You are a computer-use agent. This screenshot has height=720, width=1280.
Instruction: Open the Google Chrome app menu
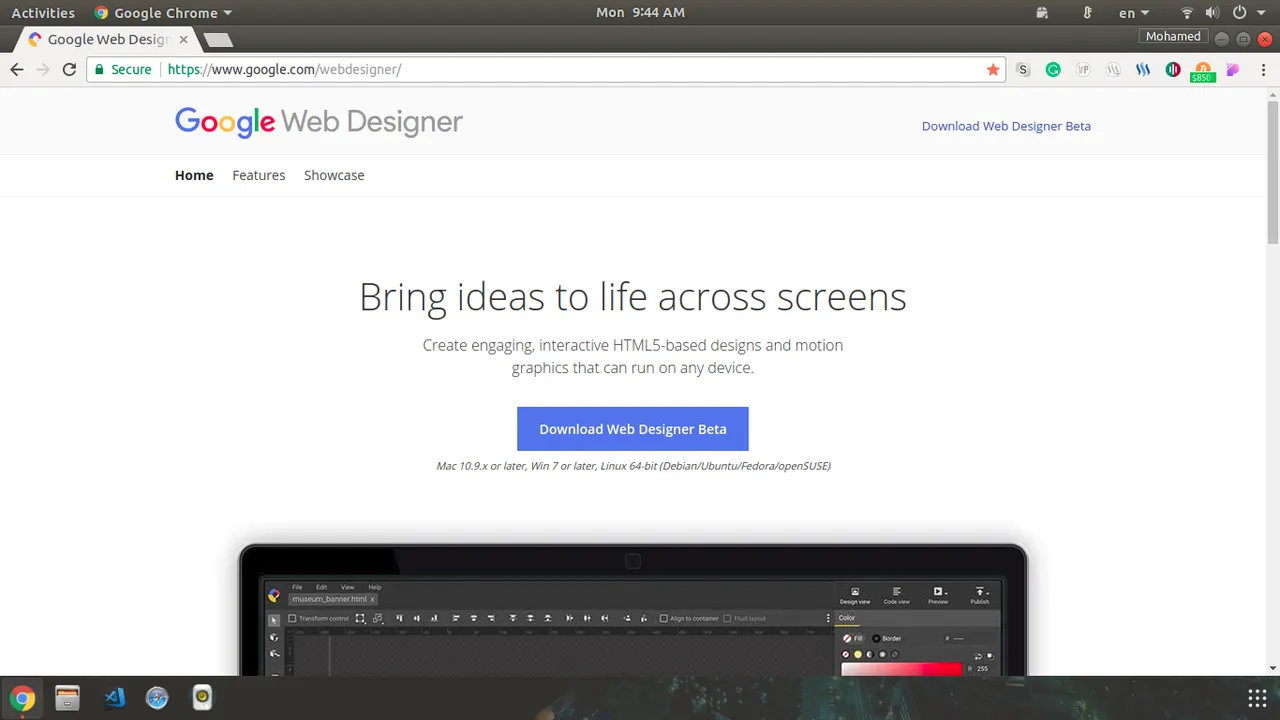[163, 13]
